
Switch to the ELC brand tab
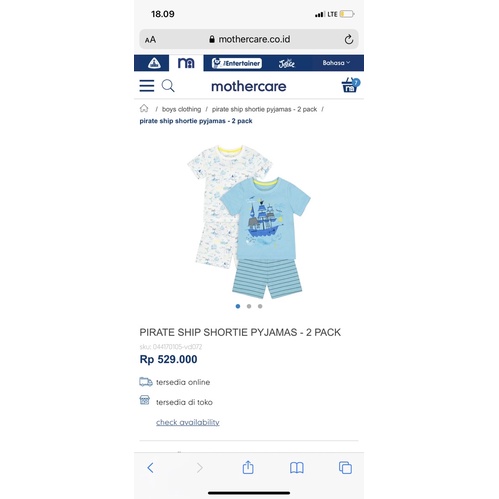(154, 63)
